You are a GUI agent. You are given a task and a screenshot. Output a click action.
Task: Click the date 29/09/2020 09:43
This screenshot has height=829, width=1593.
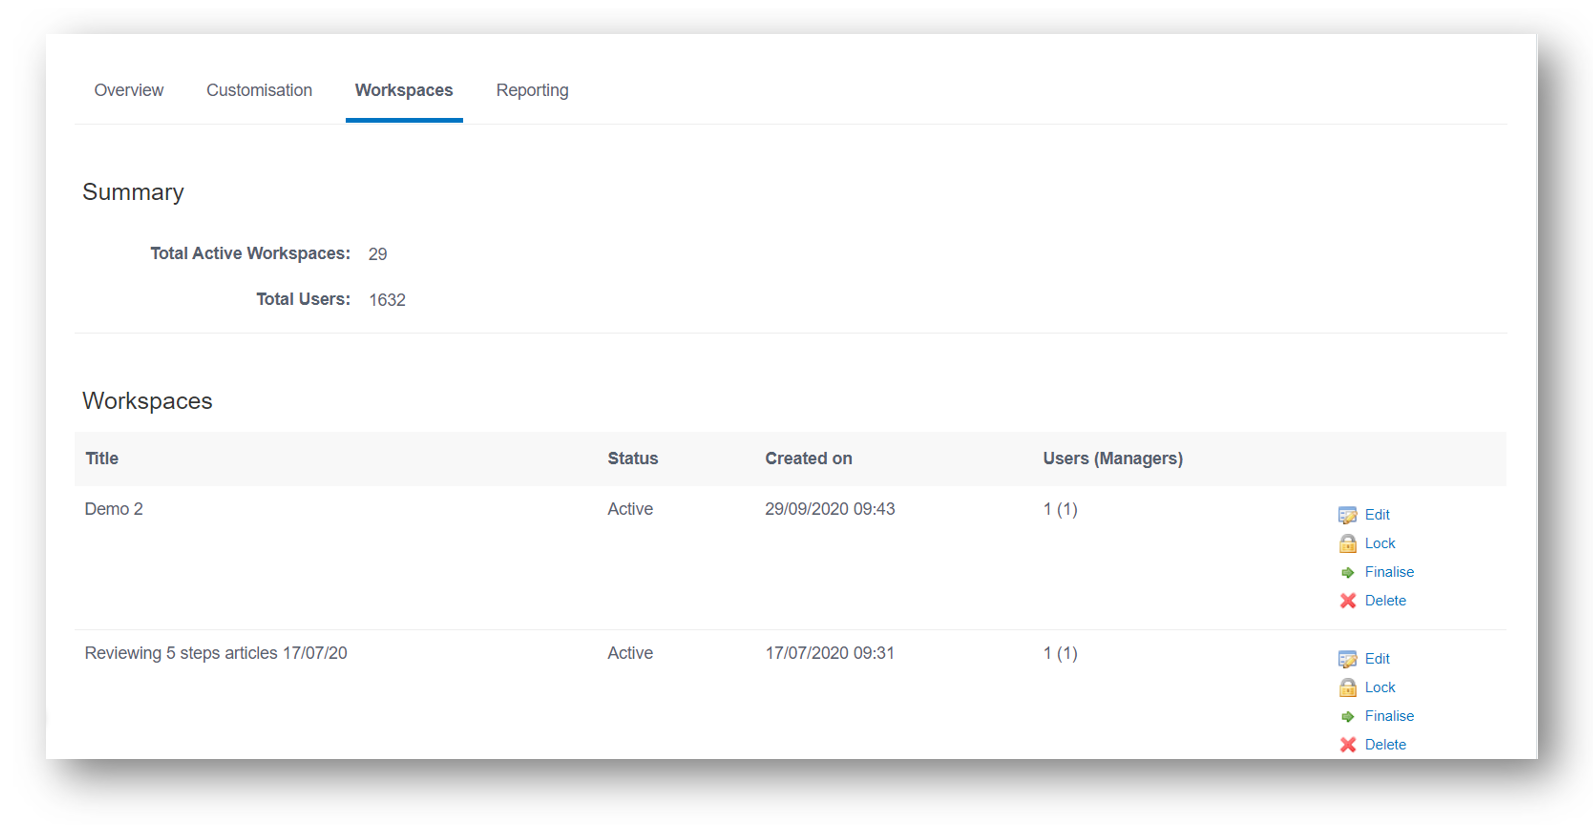tap(830, 509)
